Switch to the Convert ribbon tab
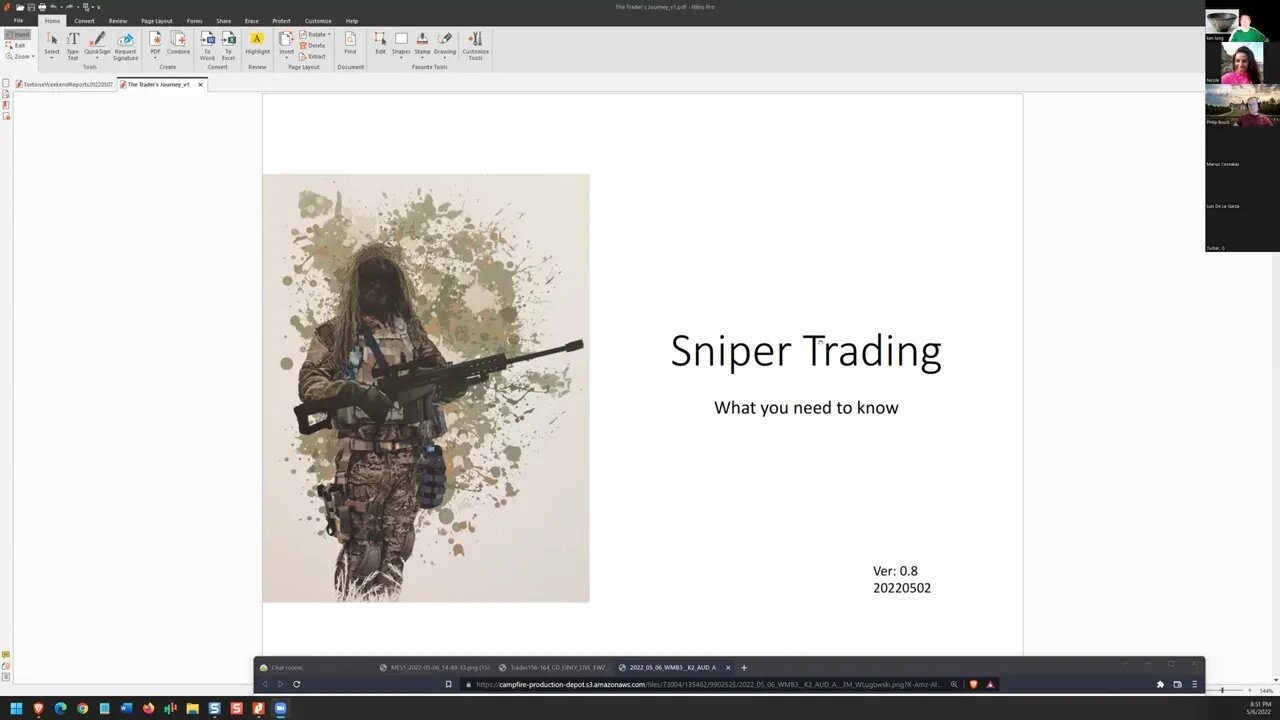Image resolution: width=1280 pixels, height=720 pixels. (x=84, y=20)
